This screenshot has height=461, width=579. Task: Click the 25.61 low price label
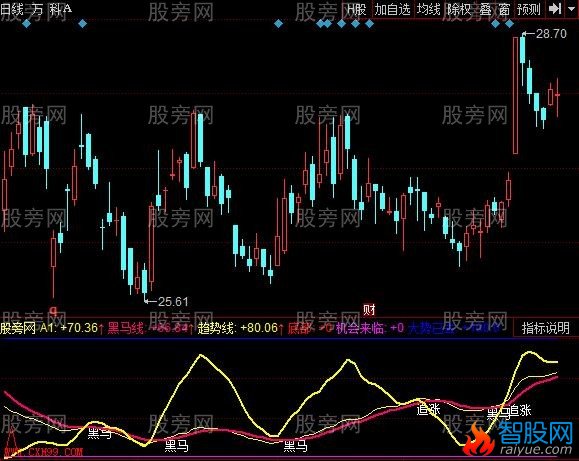coord(173,302)
